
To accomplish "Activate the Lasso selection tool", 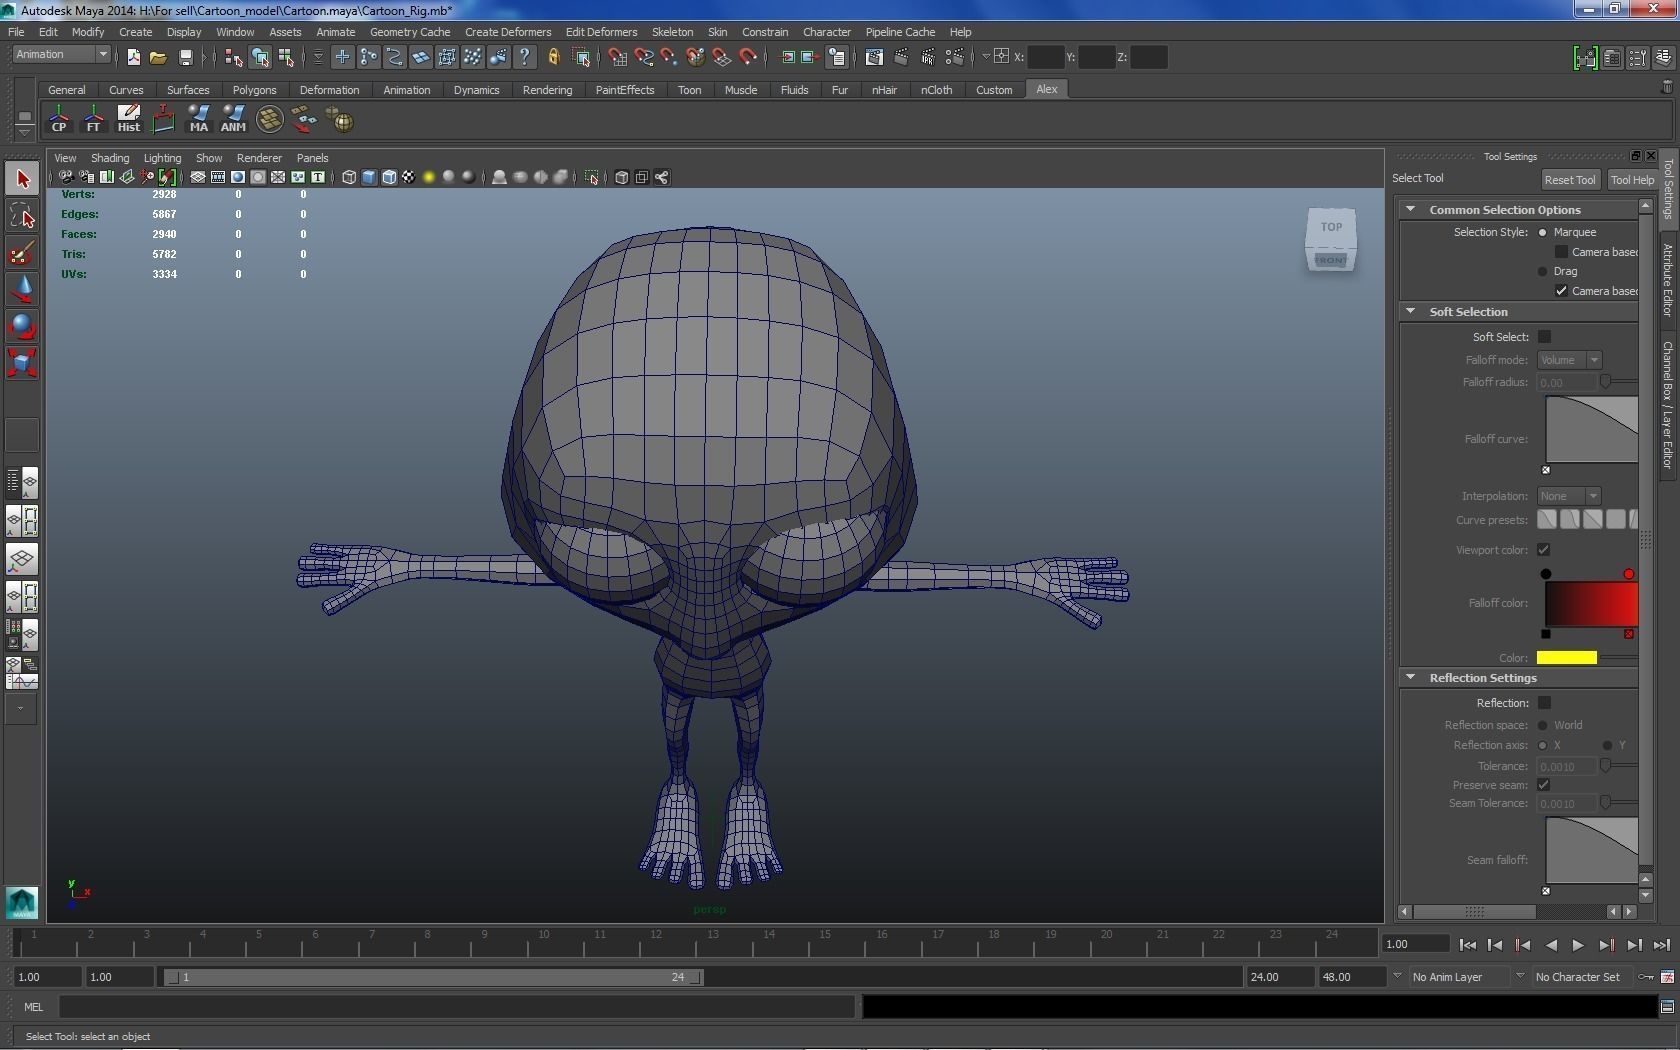I will tap(22, 216).
